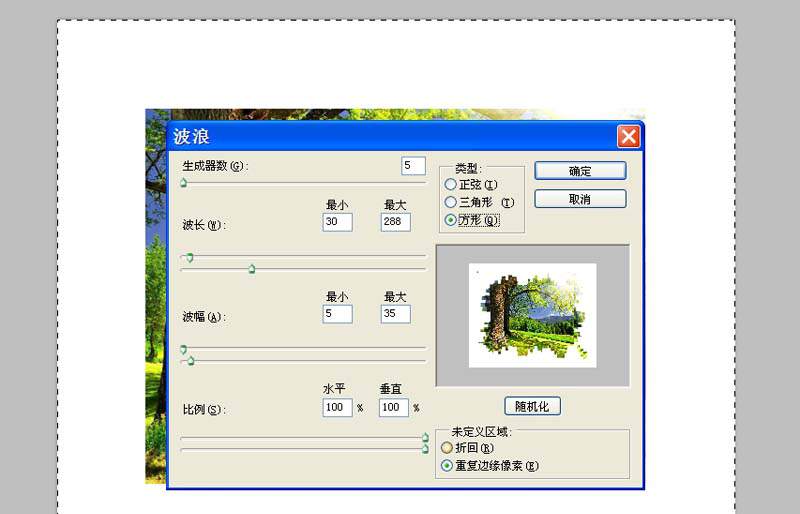Click the 比例 vertical percent field
The width and height of the screenshot is (800, 514).
pyautogui.click(x=393, y=407)
